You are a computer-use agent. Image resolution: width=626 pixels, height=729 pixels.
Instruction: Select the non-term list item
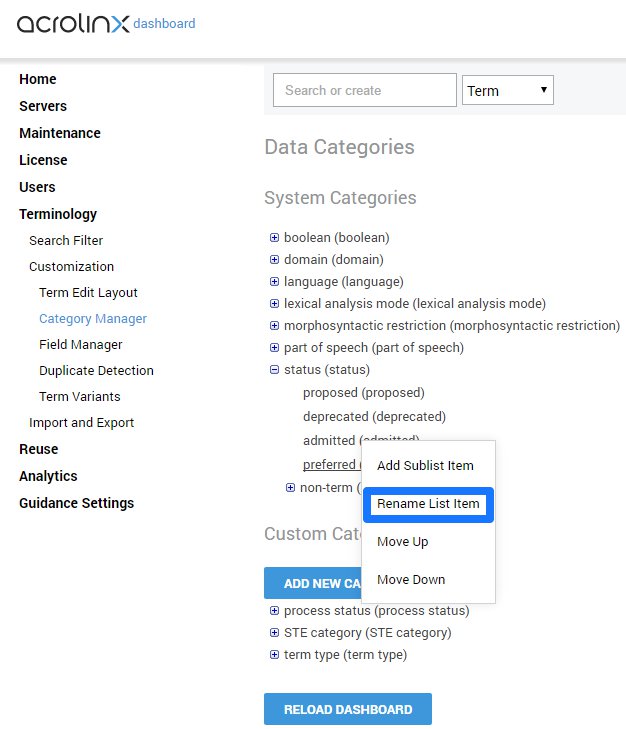[x=330, y=488]
